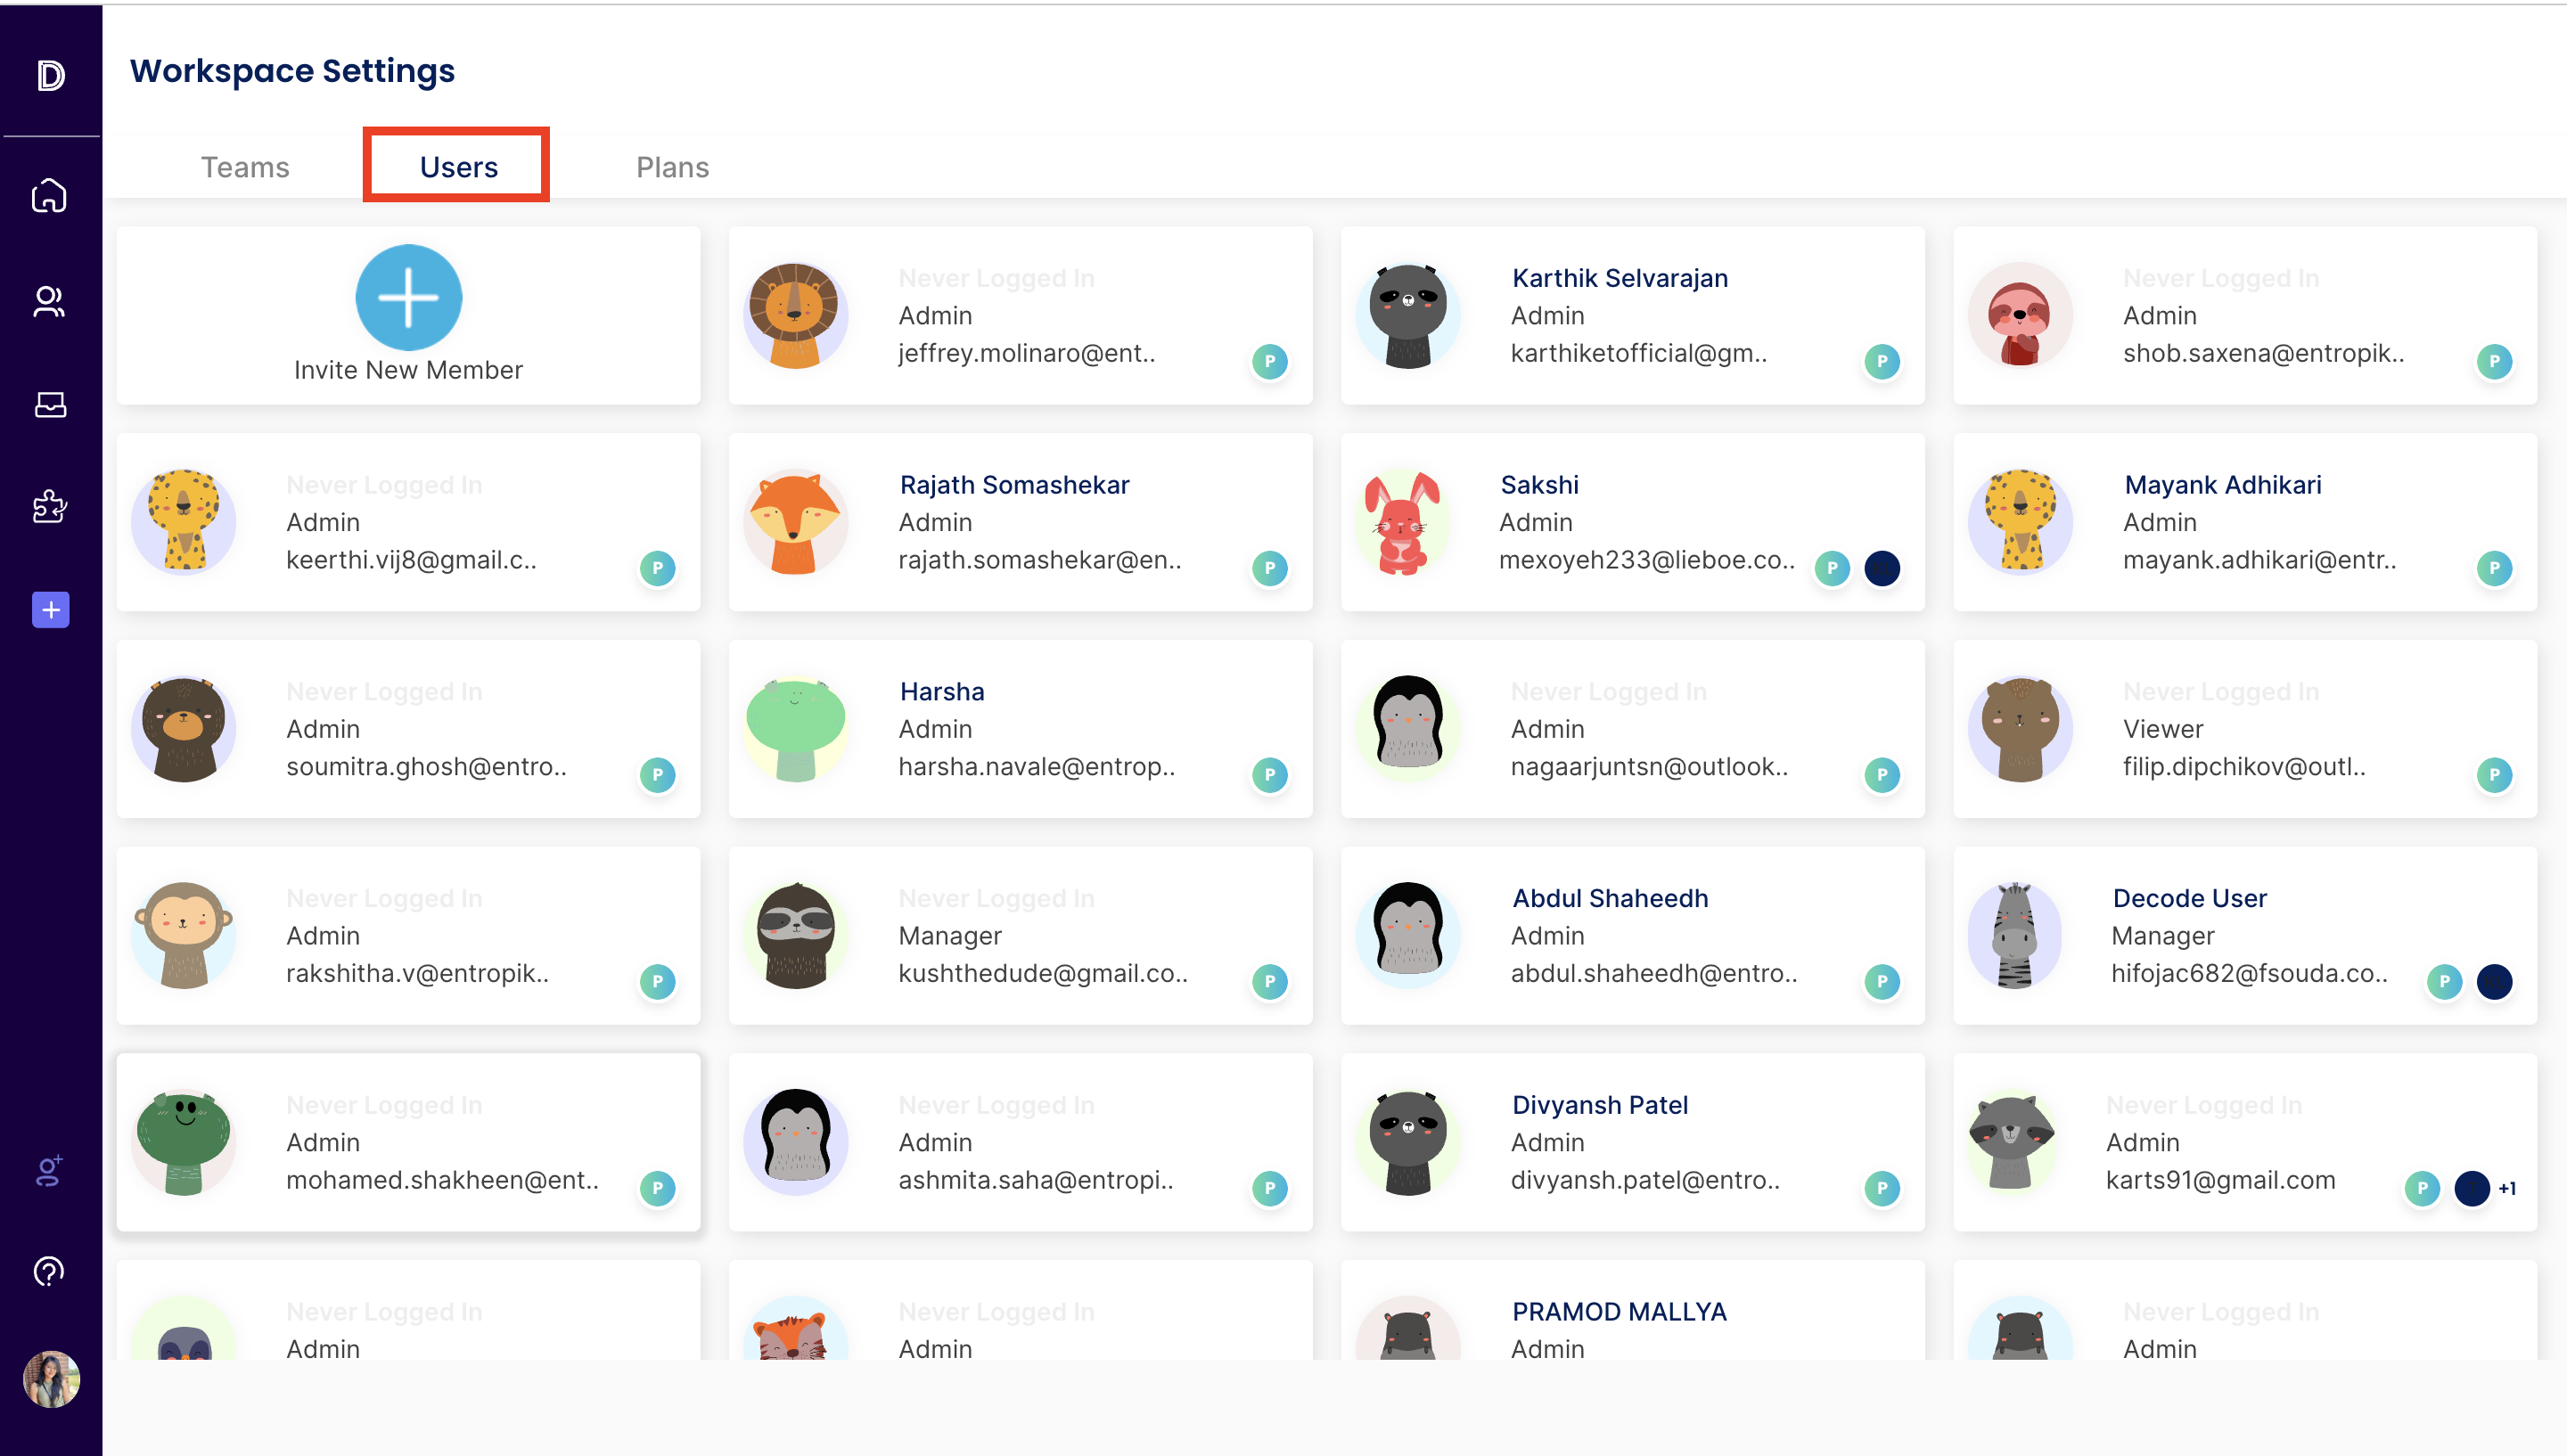
Task: Select Rajath Somashekar's user card
Action: [x=1020, y=522]
